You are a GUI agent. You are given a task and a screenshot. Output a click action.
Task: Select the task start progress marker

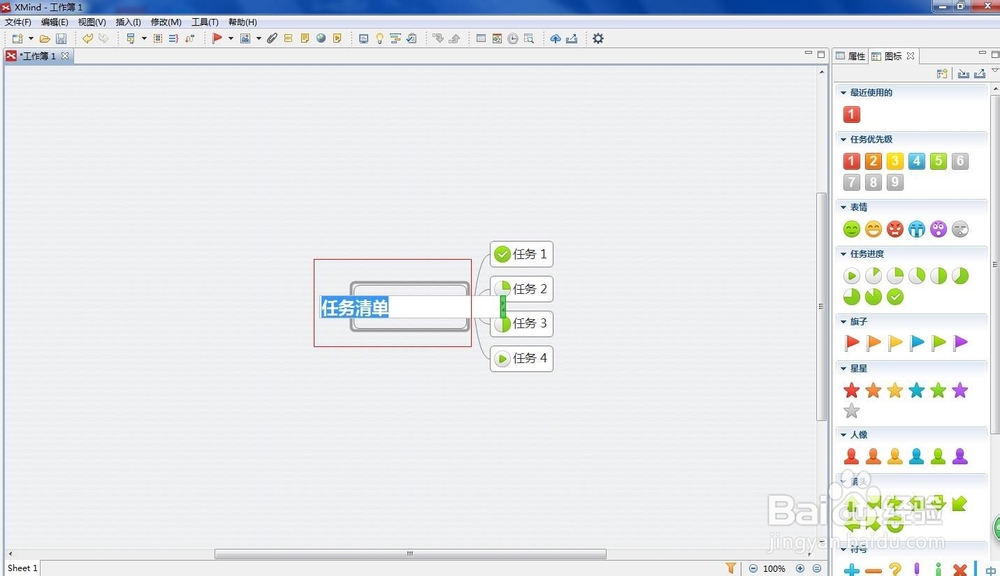[851, 276]
